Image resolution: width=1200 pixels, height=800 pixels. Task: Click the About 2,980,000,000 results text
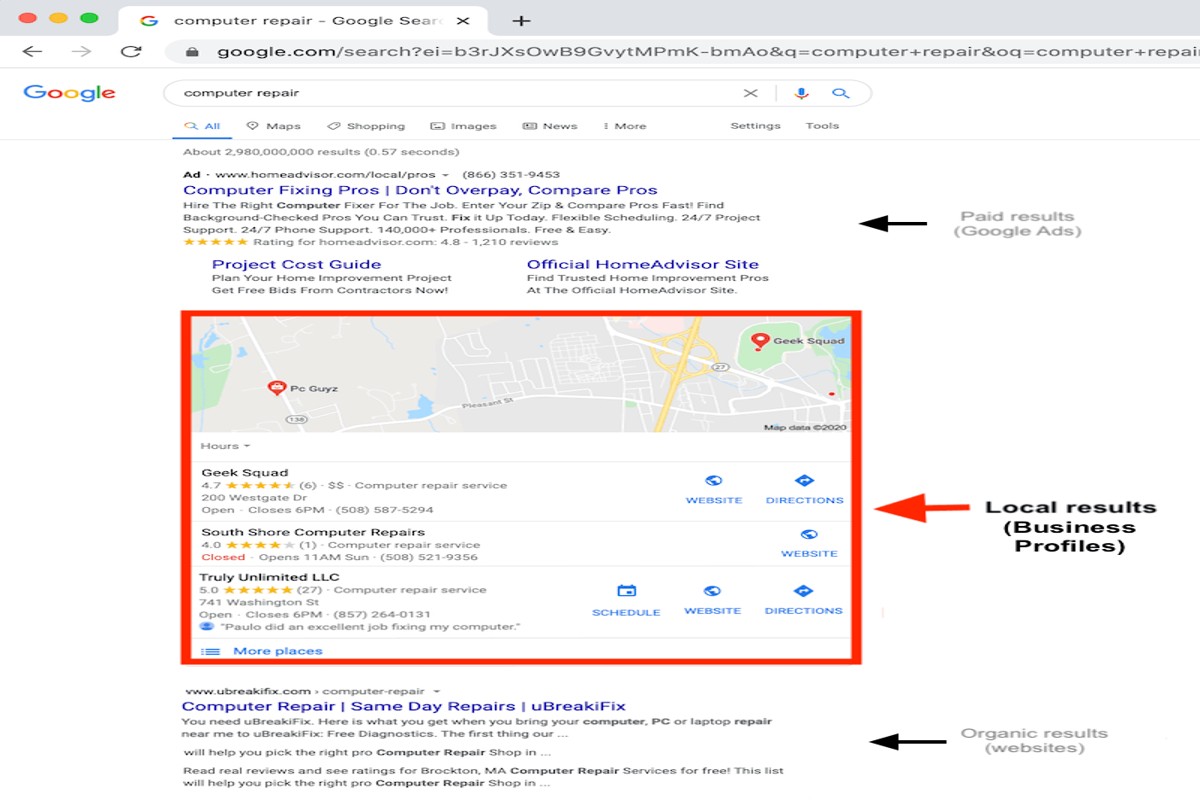(321, 152)
